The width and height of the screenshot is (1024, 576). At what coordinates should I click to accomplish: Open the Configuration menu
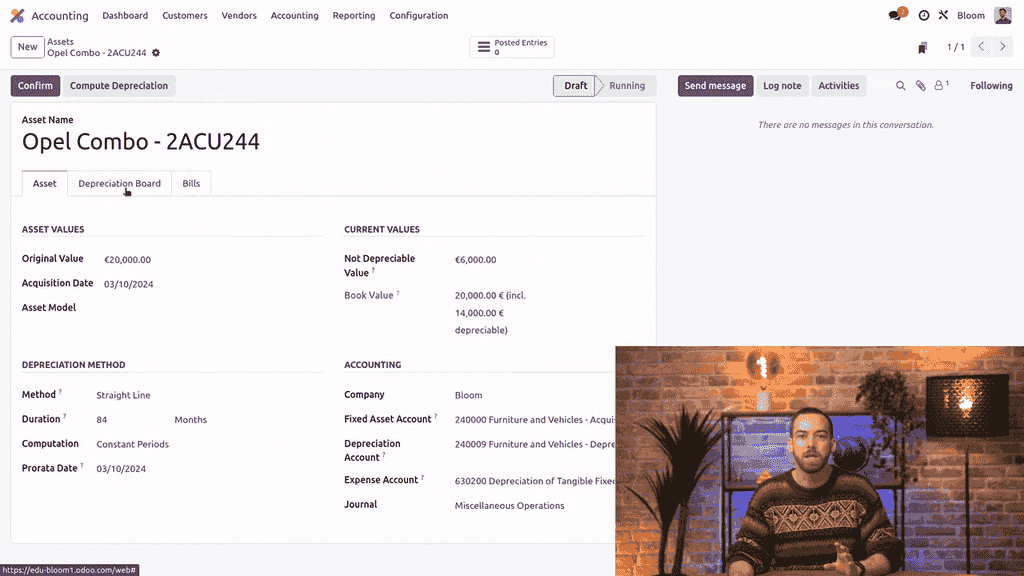pyautogui.click(x=418, y=16)
